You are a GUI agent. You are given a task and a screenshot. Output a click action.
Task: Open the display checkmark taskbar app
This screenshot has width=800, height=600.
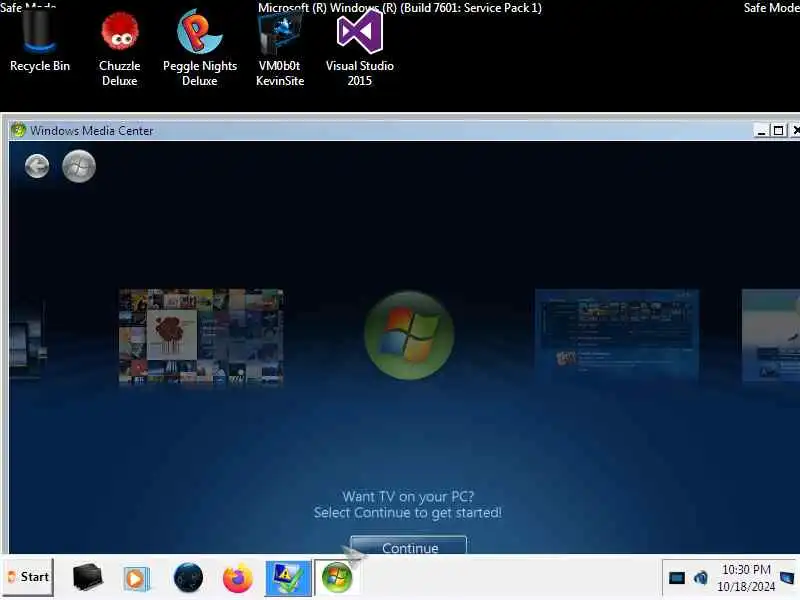[288, 578]
